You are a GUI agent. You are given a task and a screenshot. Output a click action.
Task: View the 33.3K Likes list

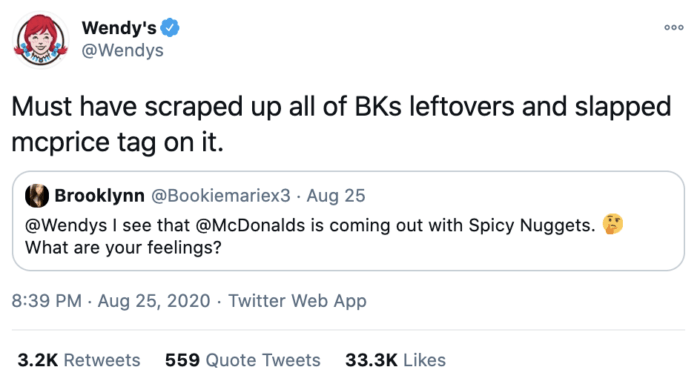(x=396, y=360)
